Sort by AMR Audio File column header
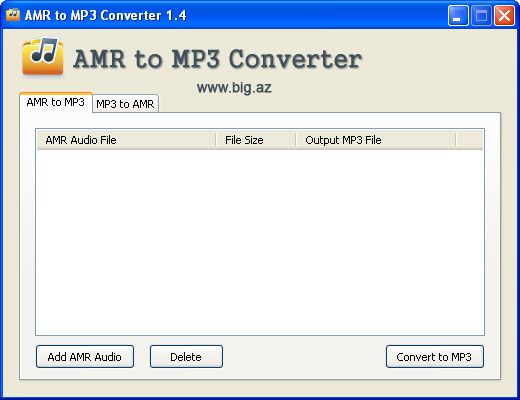This screenshot has height=400, width=520. [126, 140]
